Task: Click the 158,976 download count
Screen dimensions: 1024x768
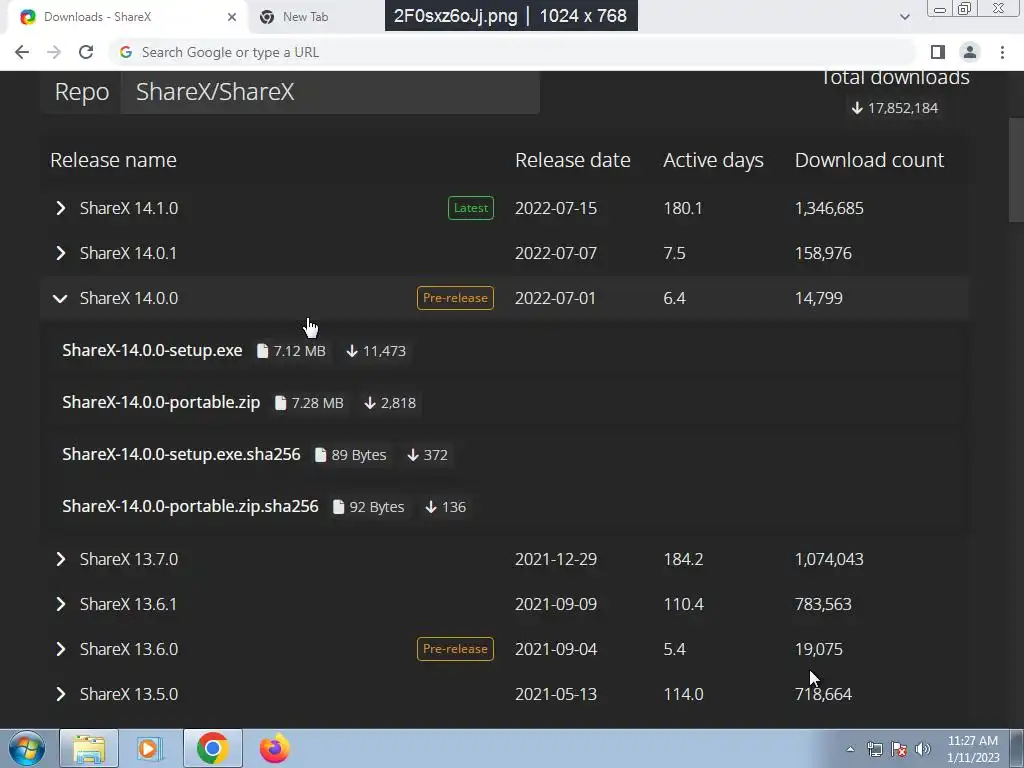Action: point(824,253)
